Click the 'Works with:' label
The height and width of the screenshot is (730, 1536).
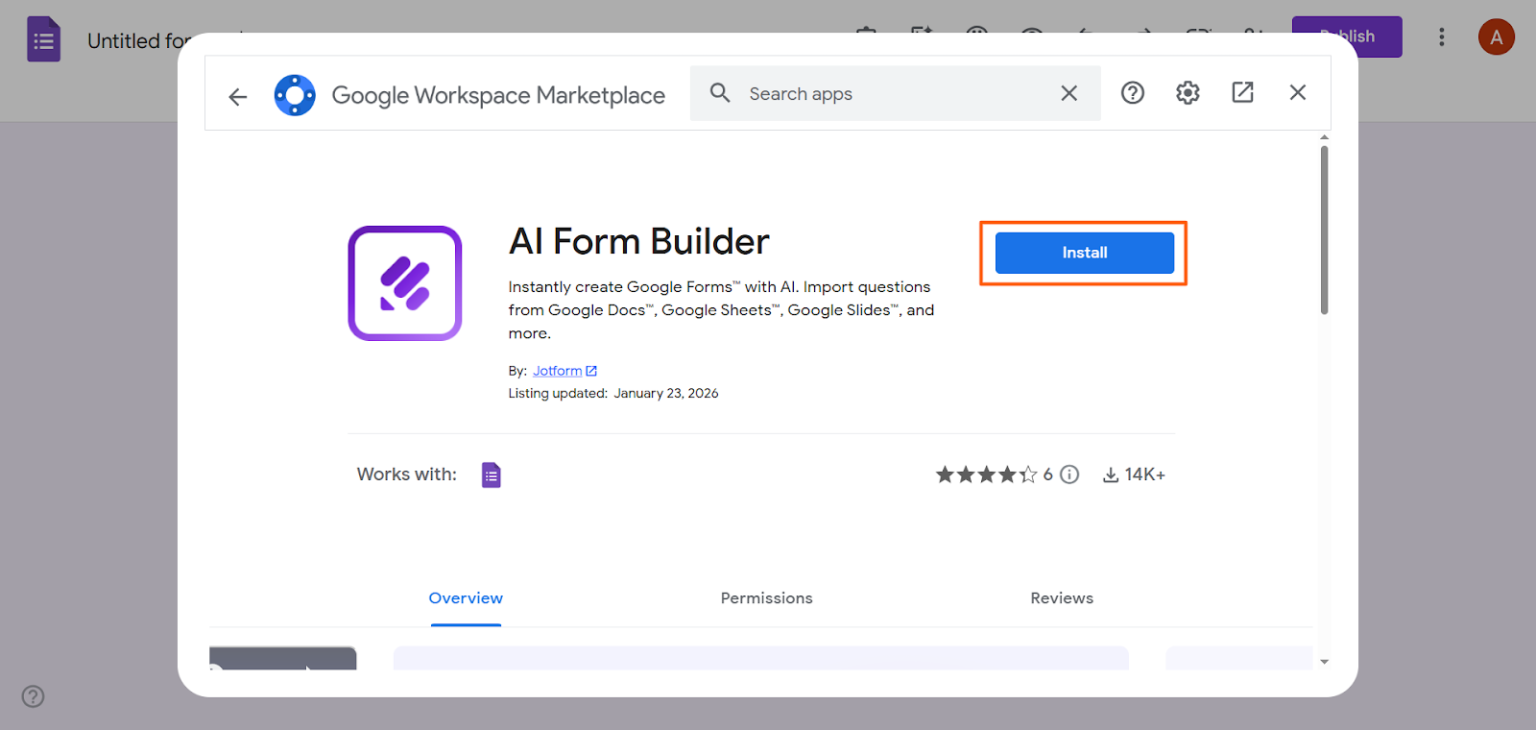tap(406, 474)
